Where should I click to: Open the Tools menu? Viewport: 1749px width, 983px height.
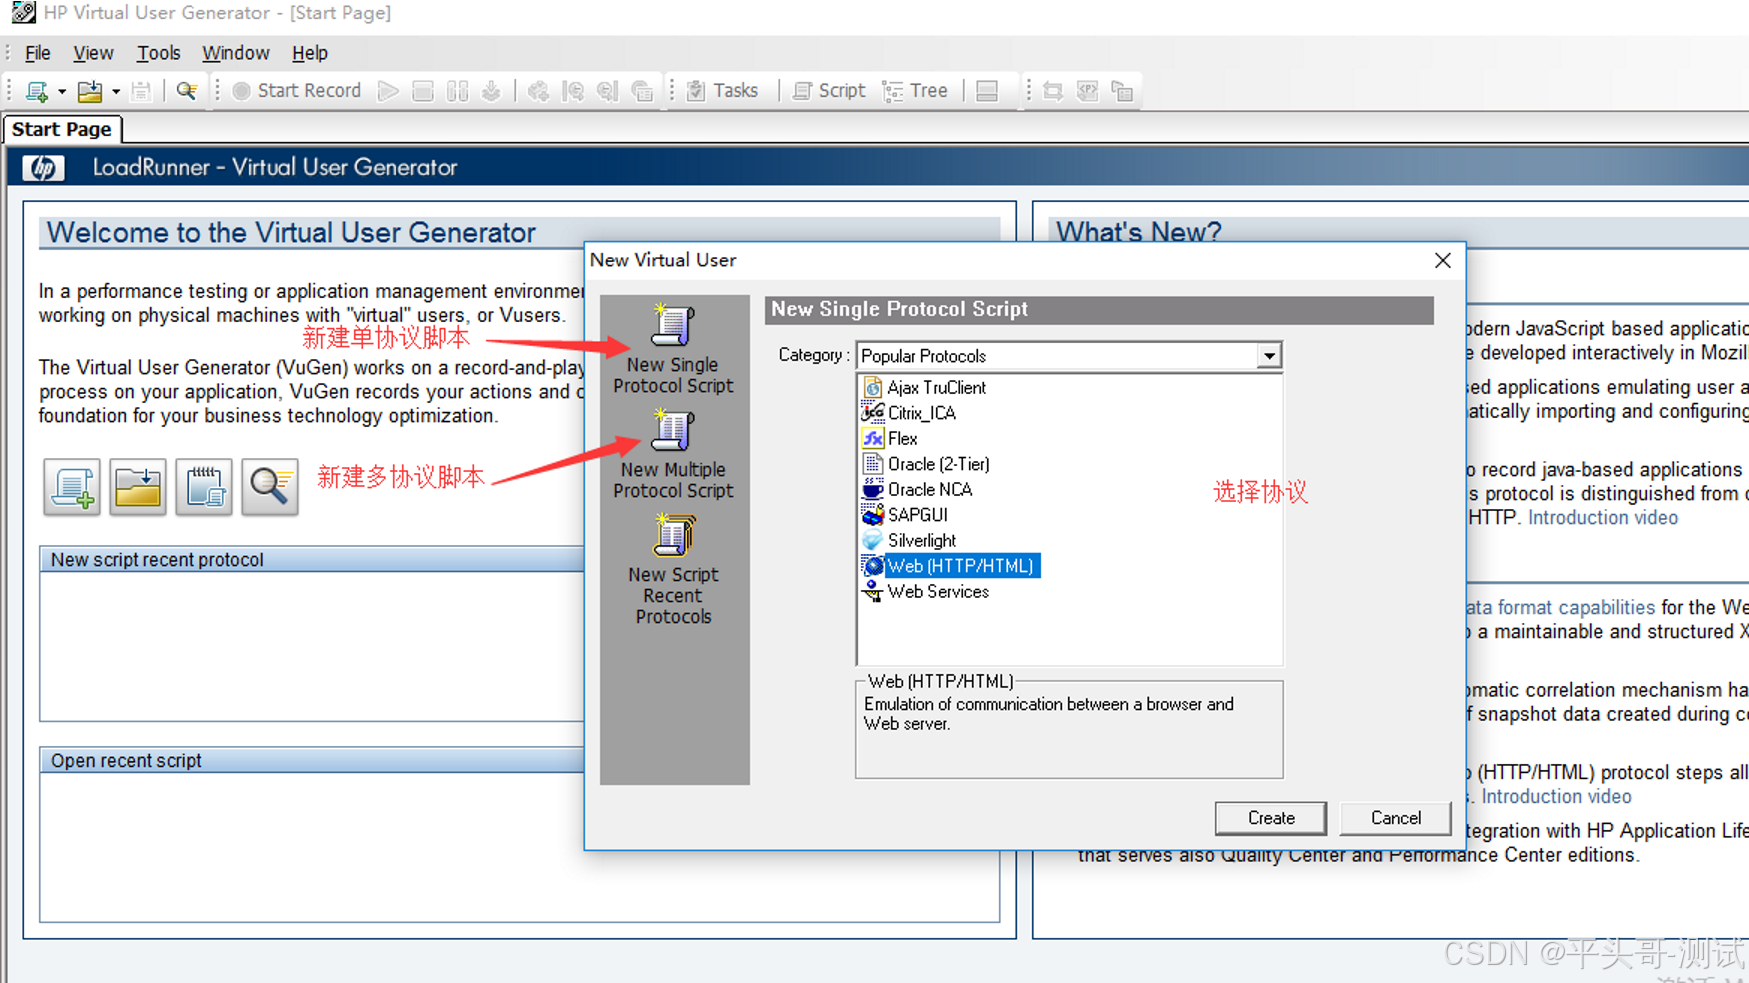(158, 53)
